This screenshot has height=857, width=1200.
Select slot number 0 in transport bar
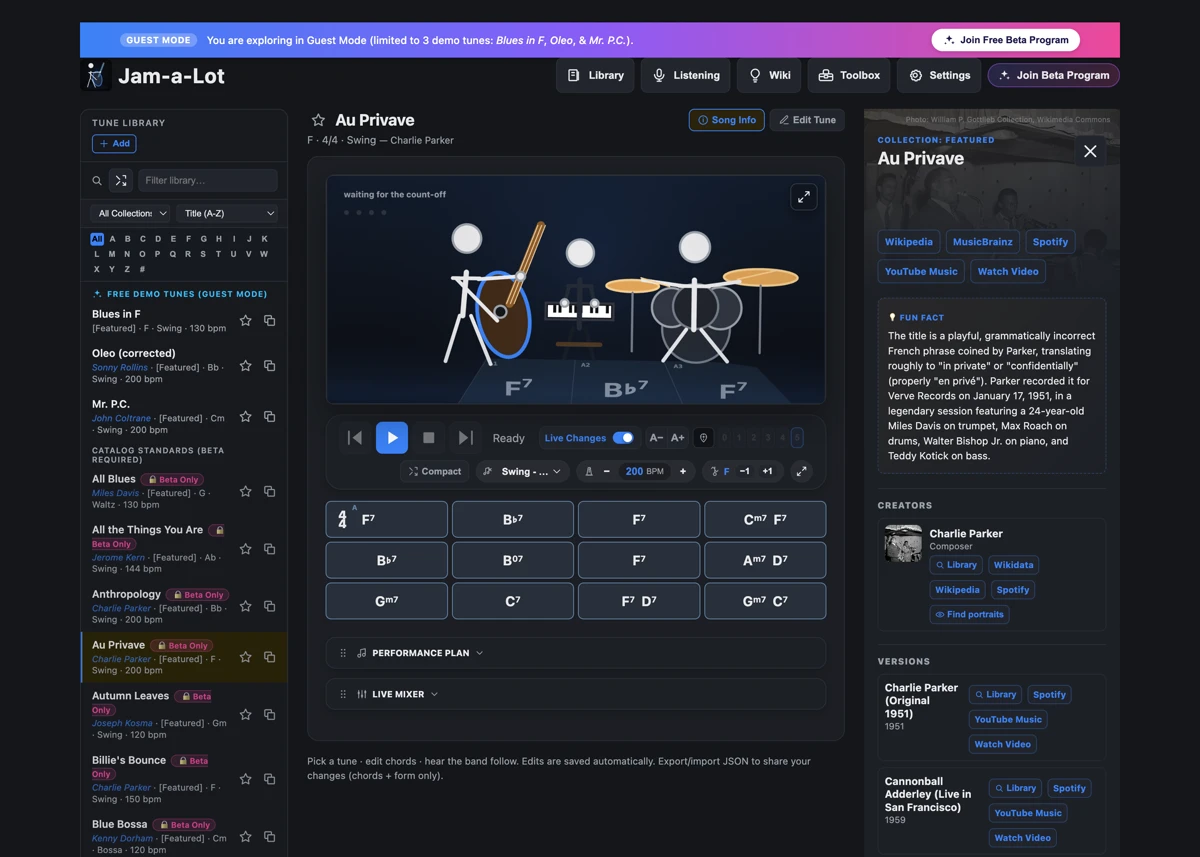(725, 438)
